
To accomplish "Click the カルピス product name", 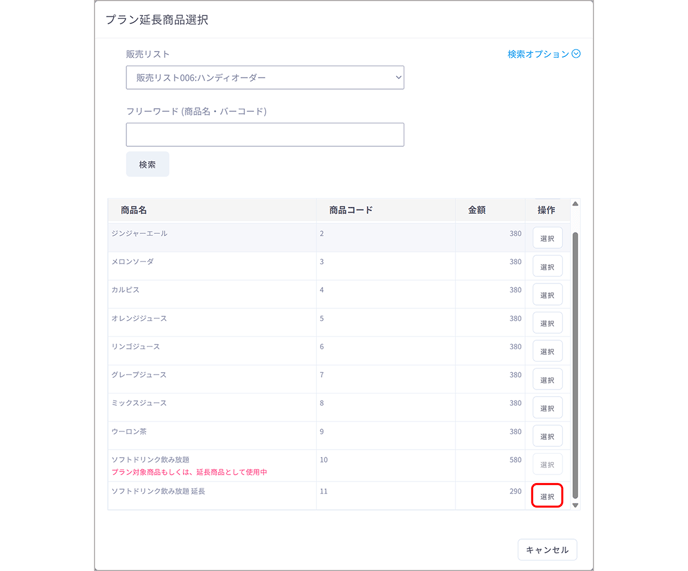I will point(125,290).
